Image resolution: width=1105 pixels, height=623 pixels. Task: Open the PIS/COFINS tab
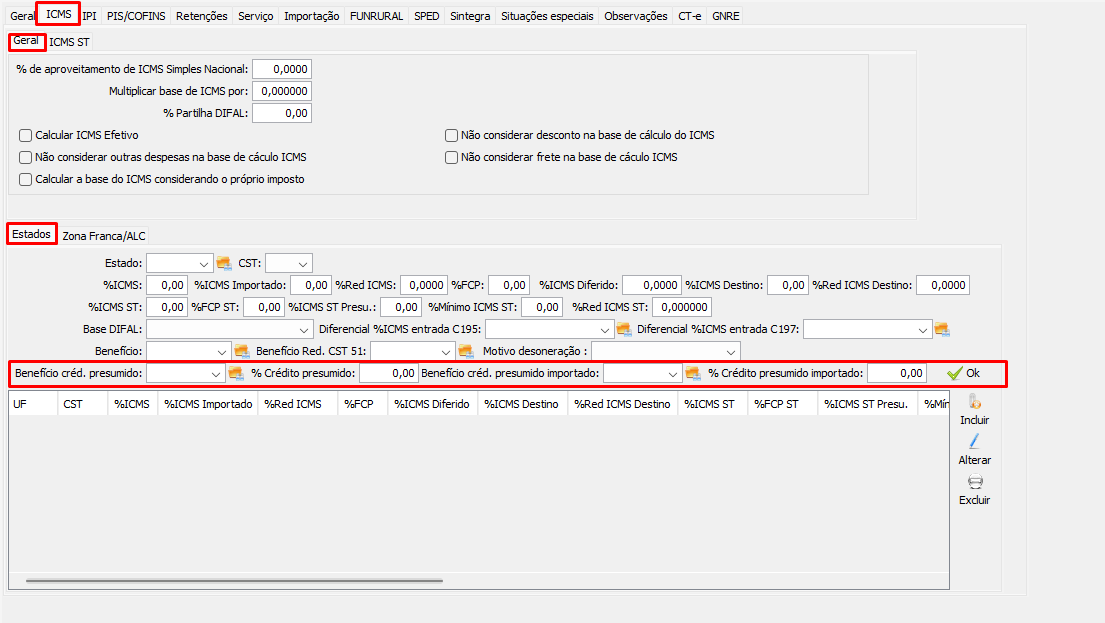click(136, 16)
